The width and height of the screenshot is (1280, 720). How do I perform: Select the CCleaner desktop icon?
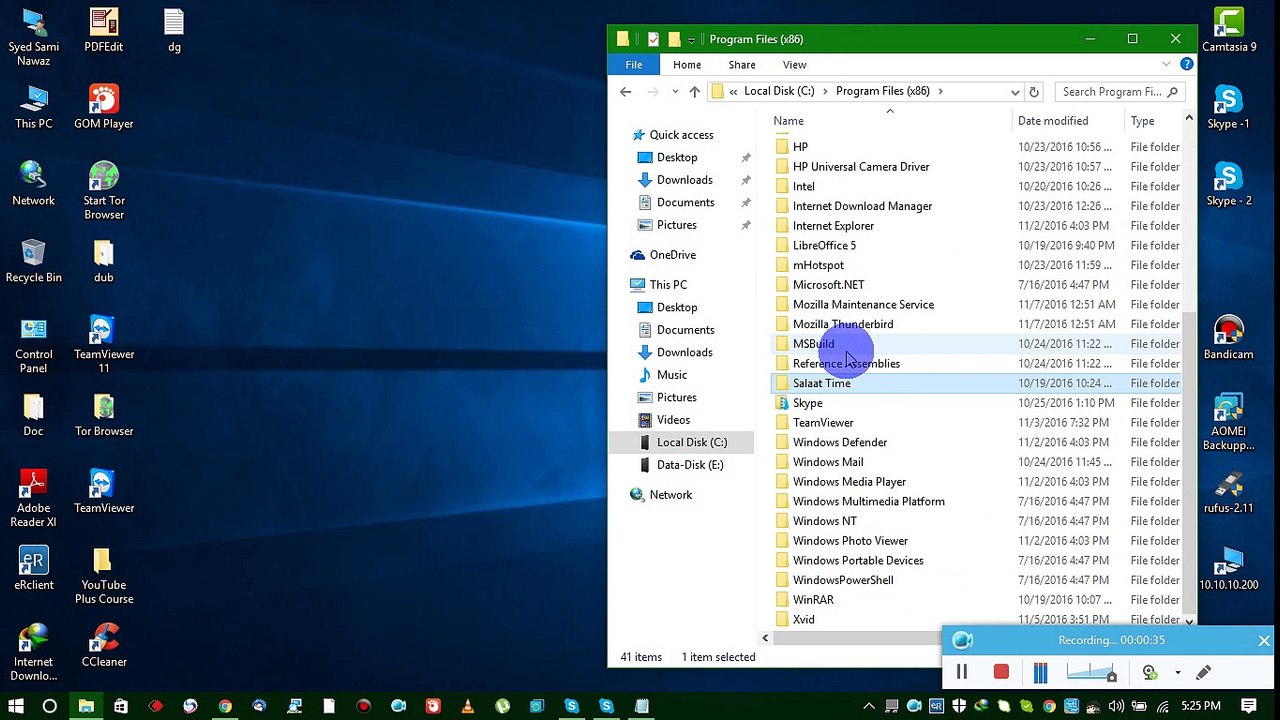coord(104,646)
